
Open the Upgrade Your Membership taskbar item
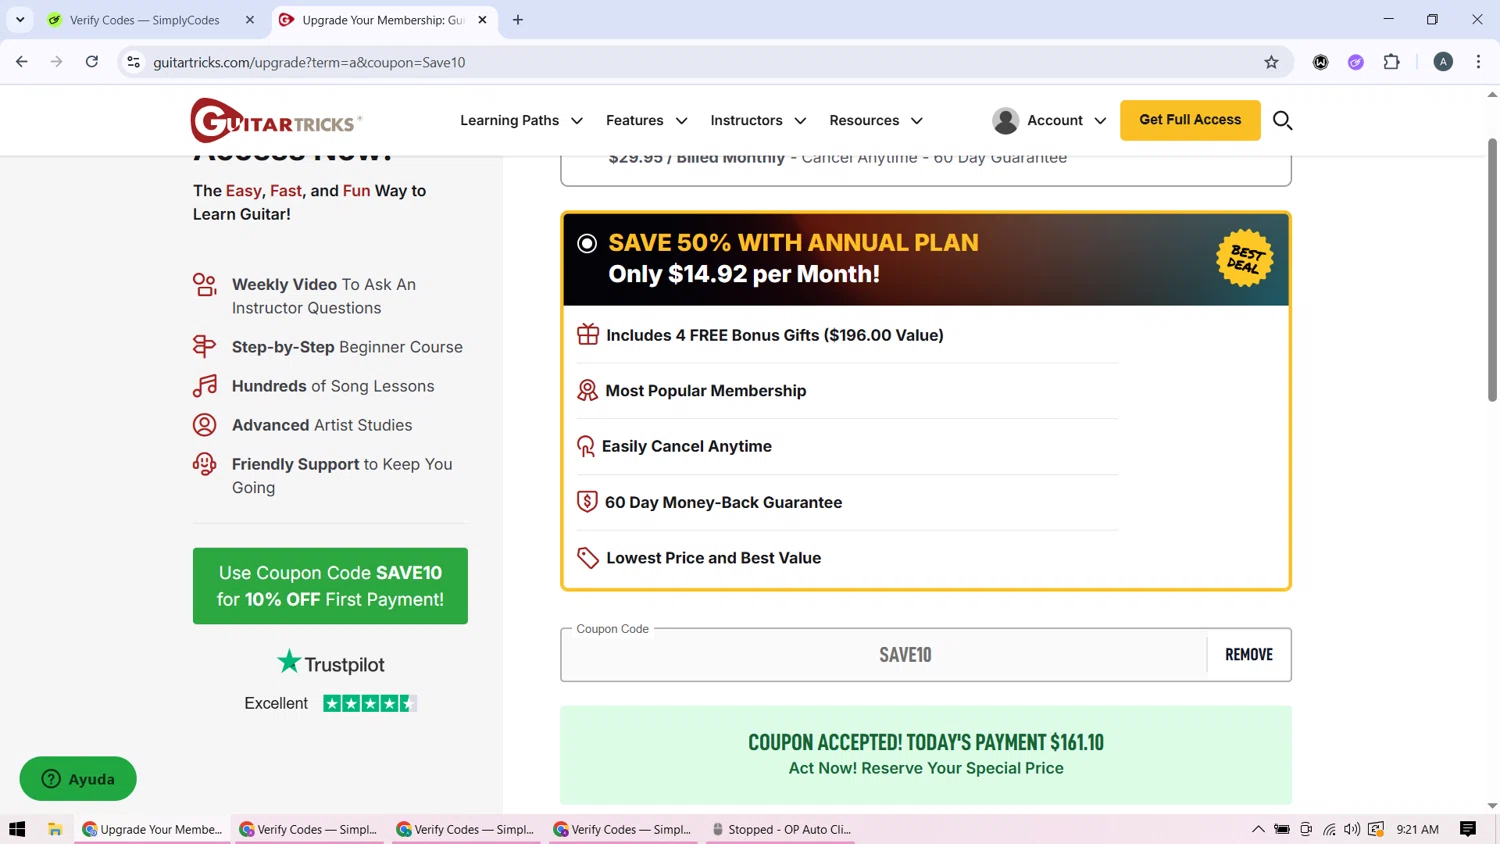(x=152, y=829)
